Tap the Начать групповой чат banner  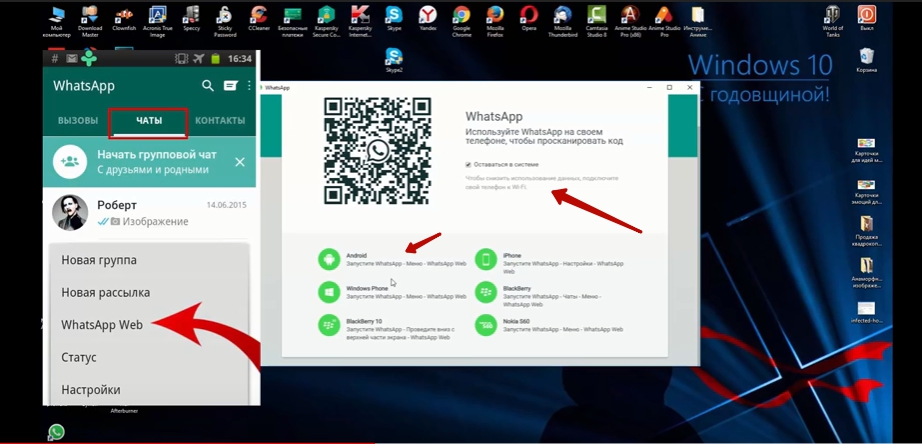(x=149, y=162)
